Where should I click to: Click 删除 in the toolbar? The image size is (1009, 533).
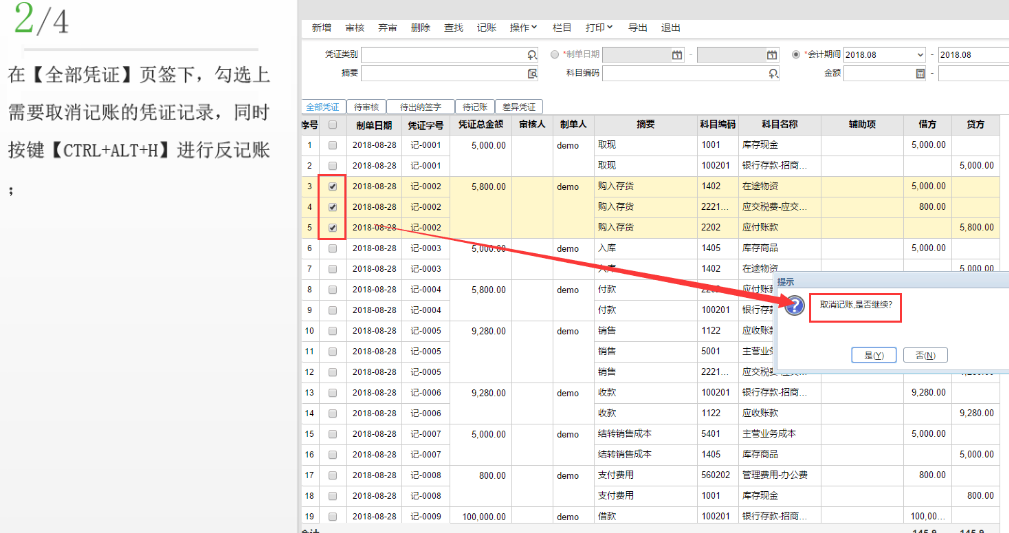click(x=420, y=28)
